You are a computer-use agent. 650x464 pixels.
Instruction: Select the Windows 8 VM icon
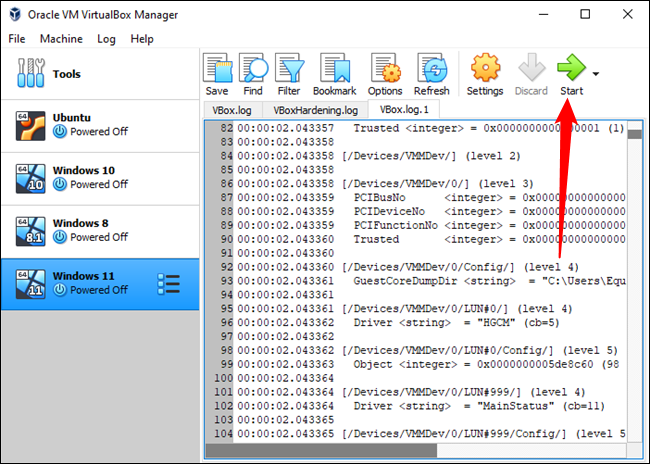coord(30,231)
